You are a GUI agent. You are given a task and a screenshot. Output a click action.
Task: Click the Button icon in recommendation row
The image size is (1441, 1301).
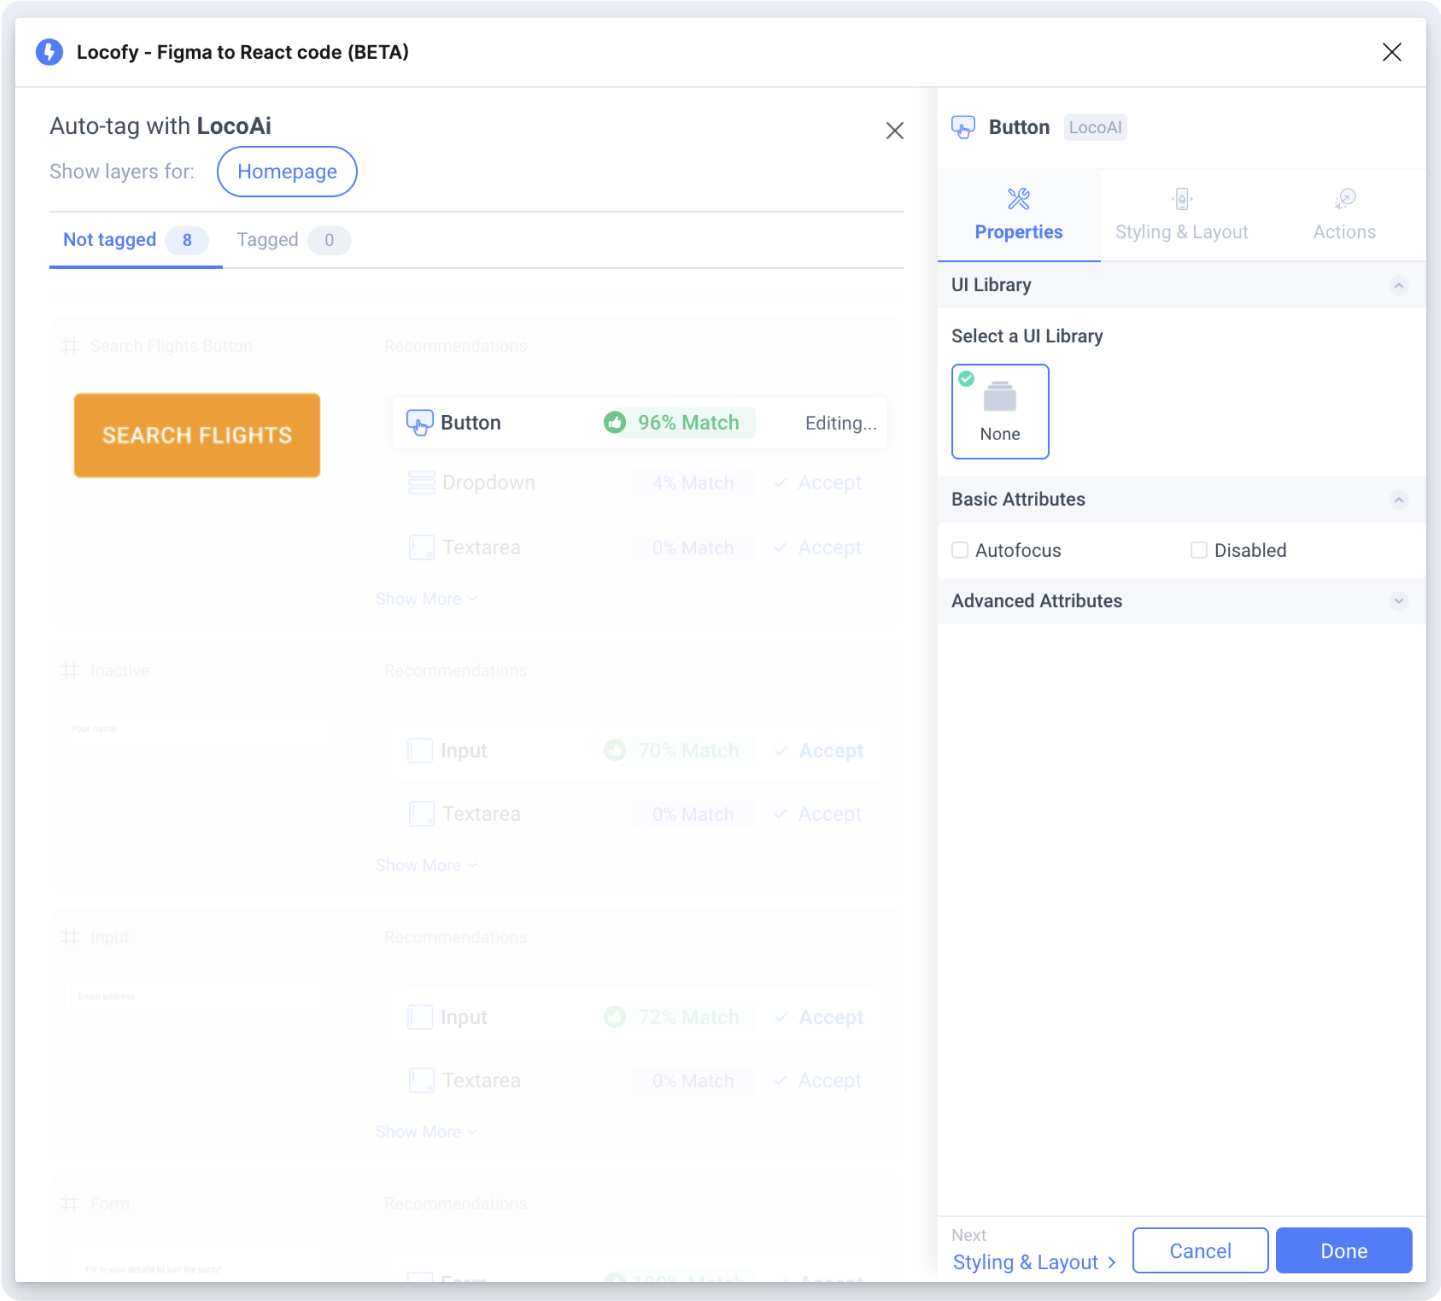[420, 423]
